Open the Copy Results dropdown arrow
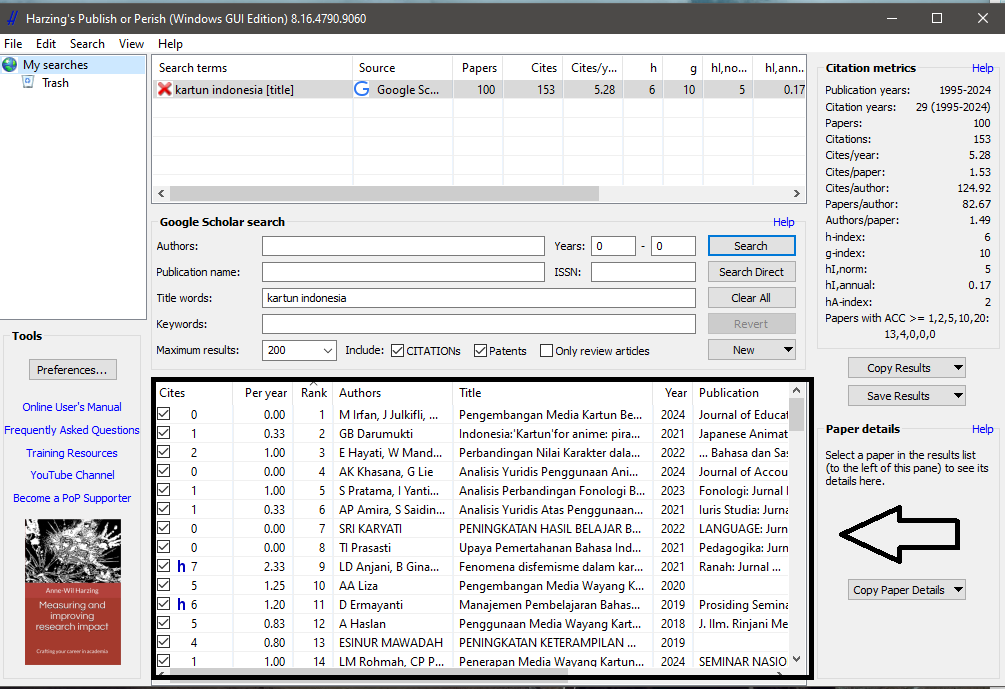The width and height of the screenshot is (1005, 689). tap(958, 368)
